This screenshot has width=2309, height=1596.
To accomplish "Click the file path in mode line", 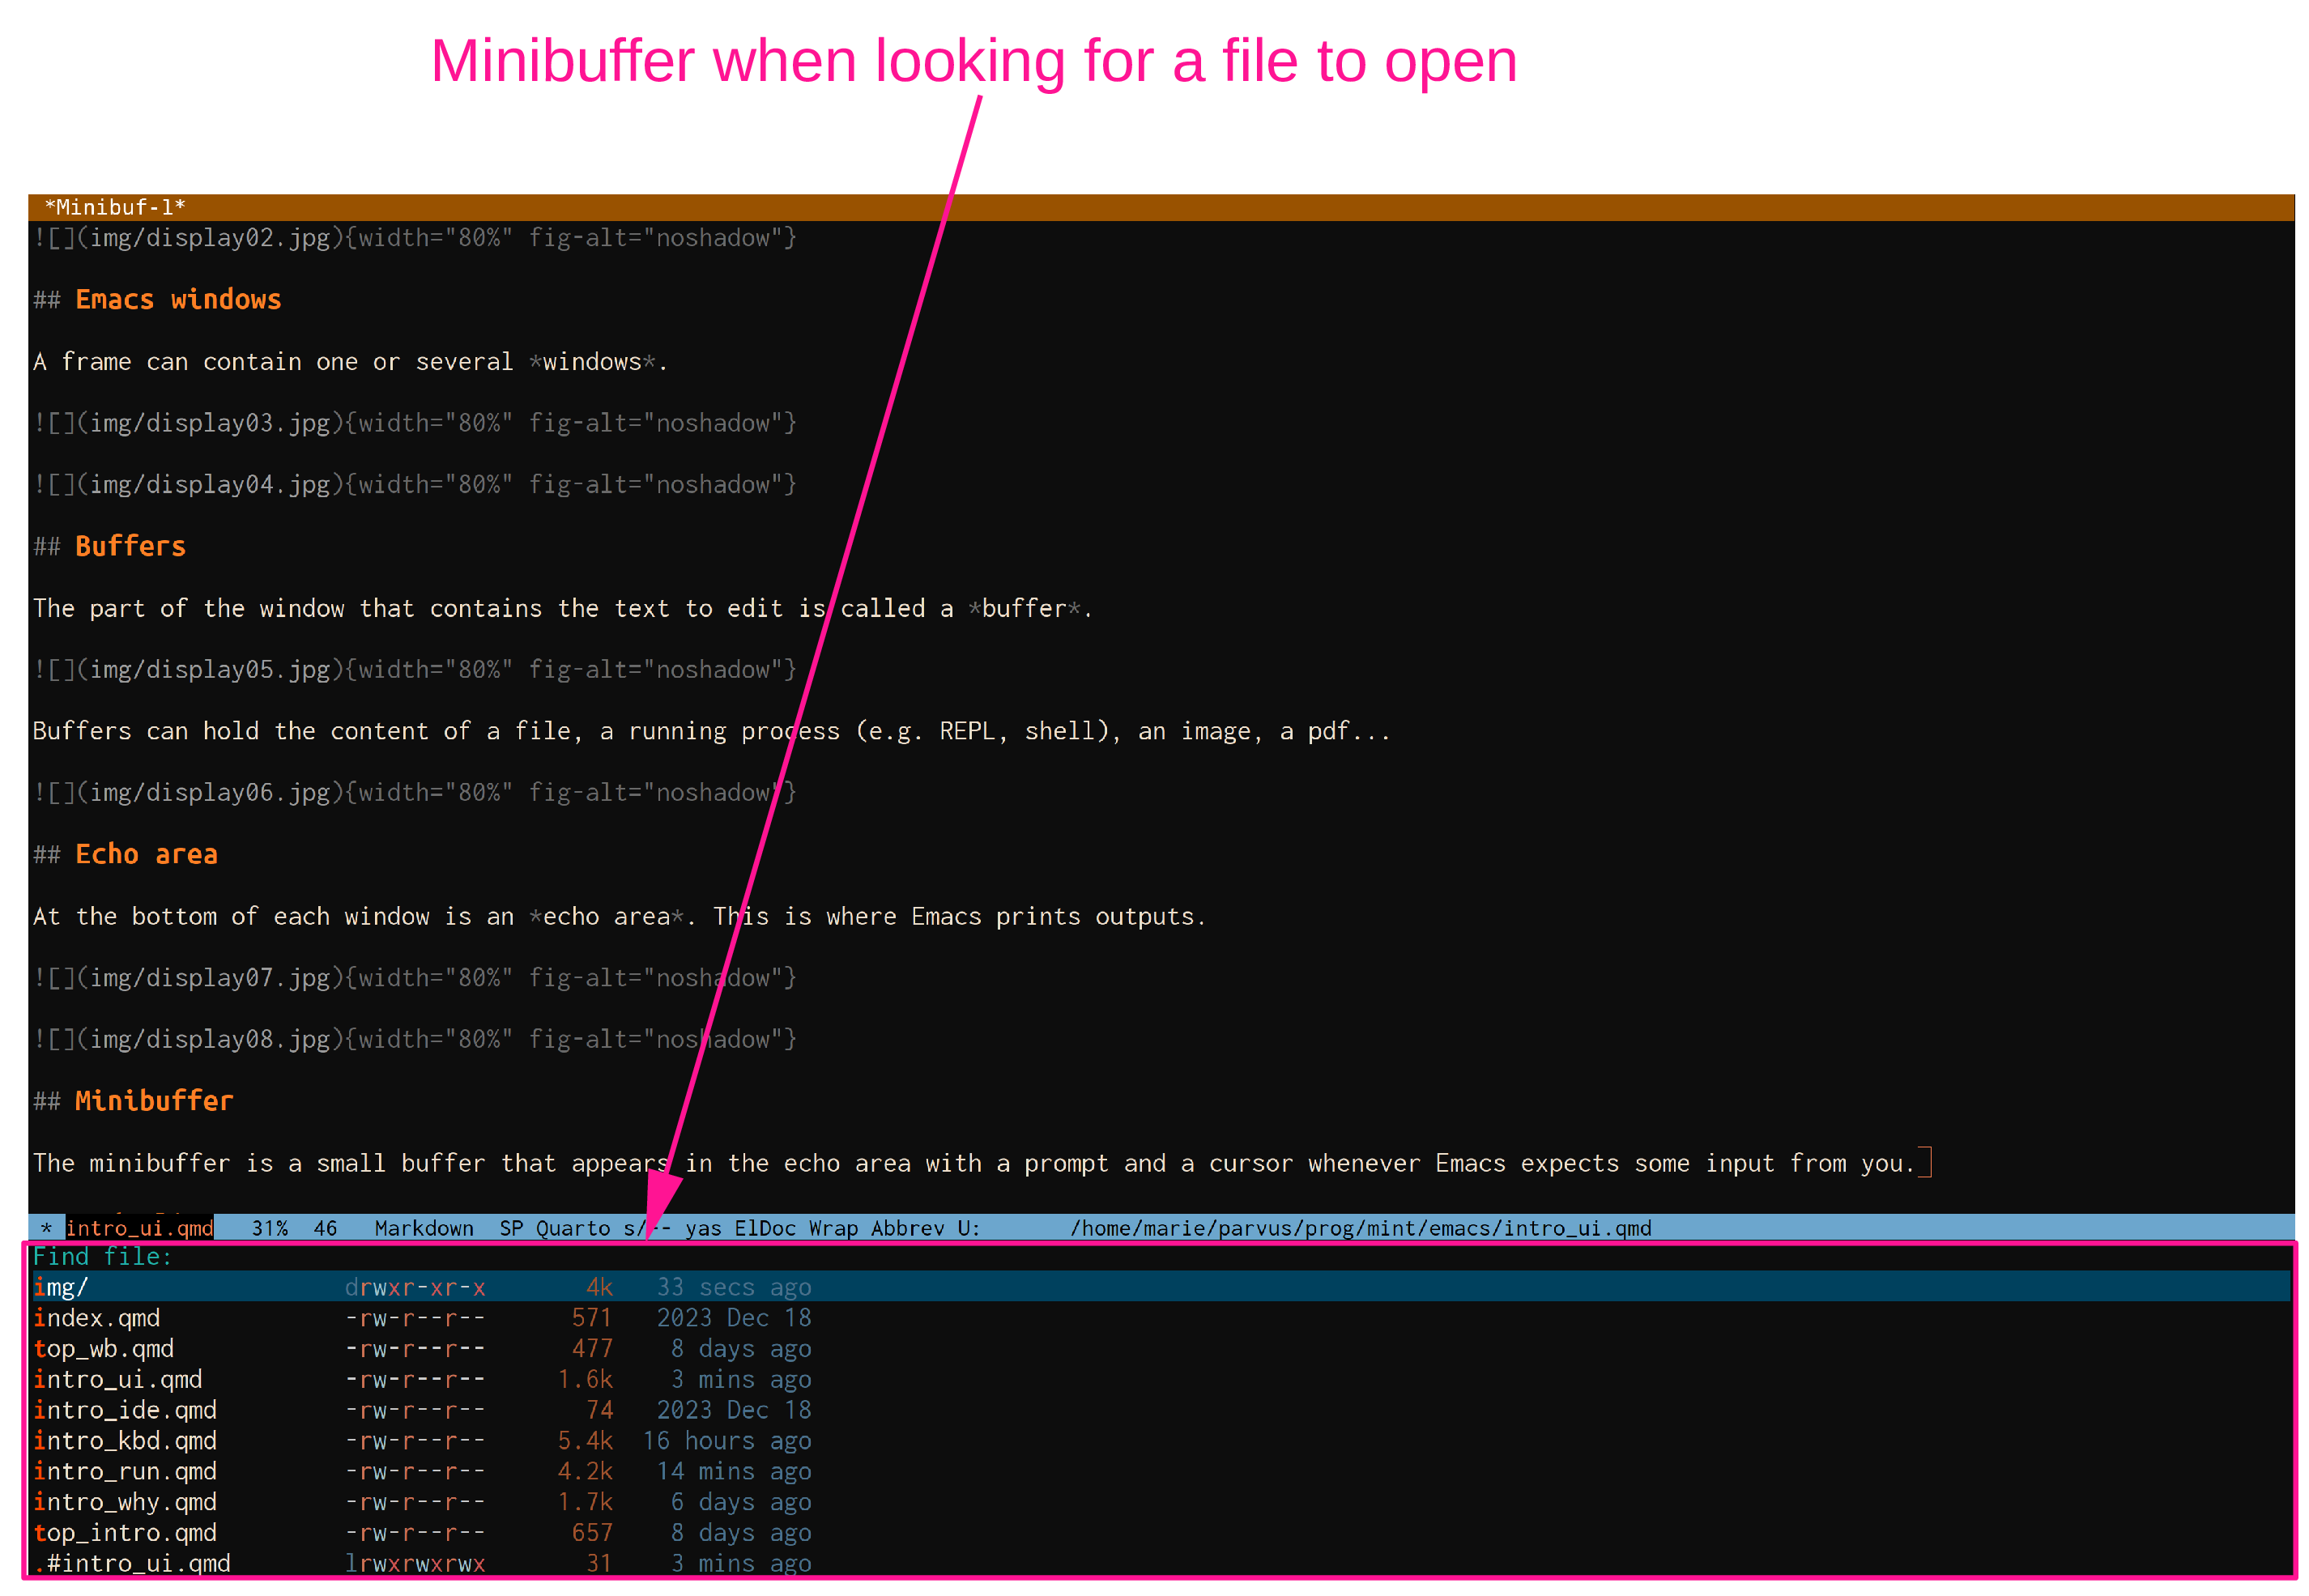I will [1360, 1228].
